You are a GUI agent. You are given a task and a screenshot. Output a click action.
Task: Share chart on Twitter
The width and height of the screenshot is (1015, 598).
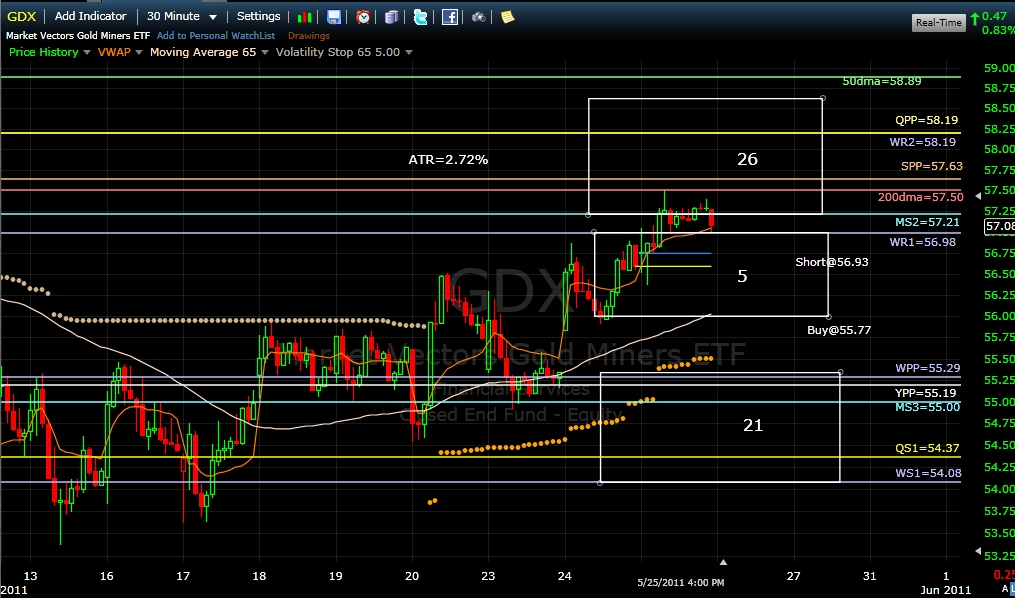pyautogui.click(x=420, y=17)
